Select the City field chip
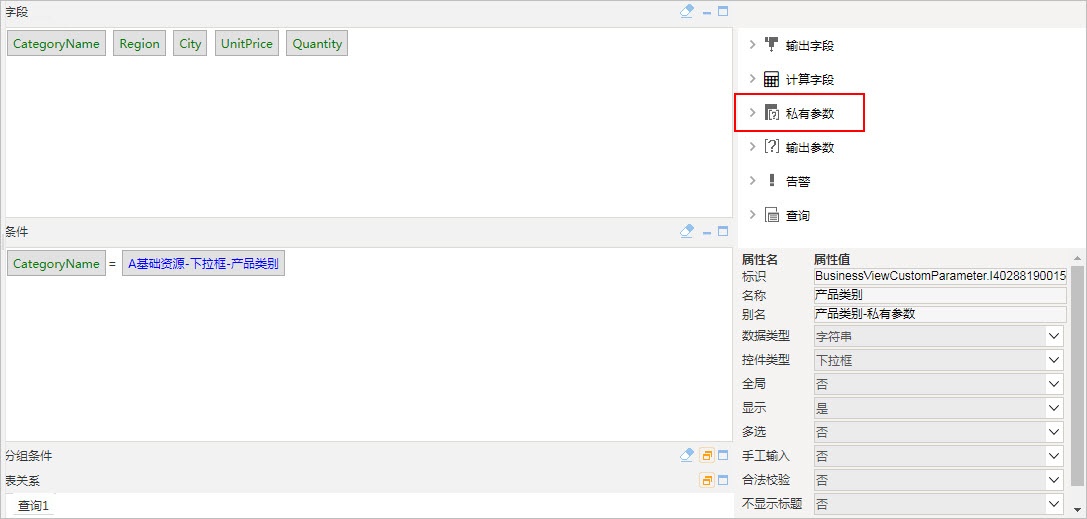This screenshot has width=1087, height=519. [x=190, y=44]
